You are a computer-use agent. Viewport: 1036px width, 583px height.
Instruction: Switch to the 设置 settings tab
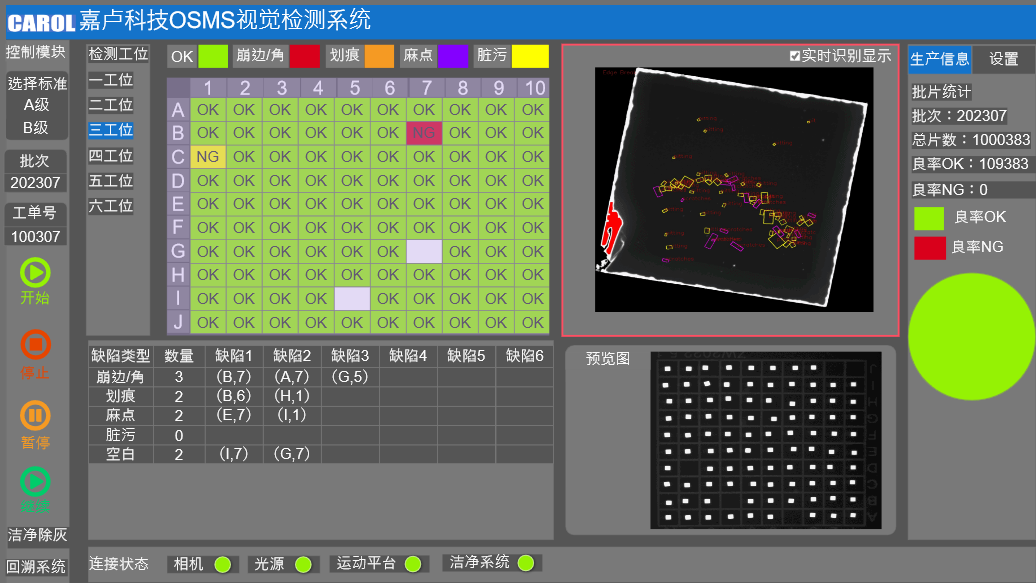(x=1003, y=59)
